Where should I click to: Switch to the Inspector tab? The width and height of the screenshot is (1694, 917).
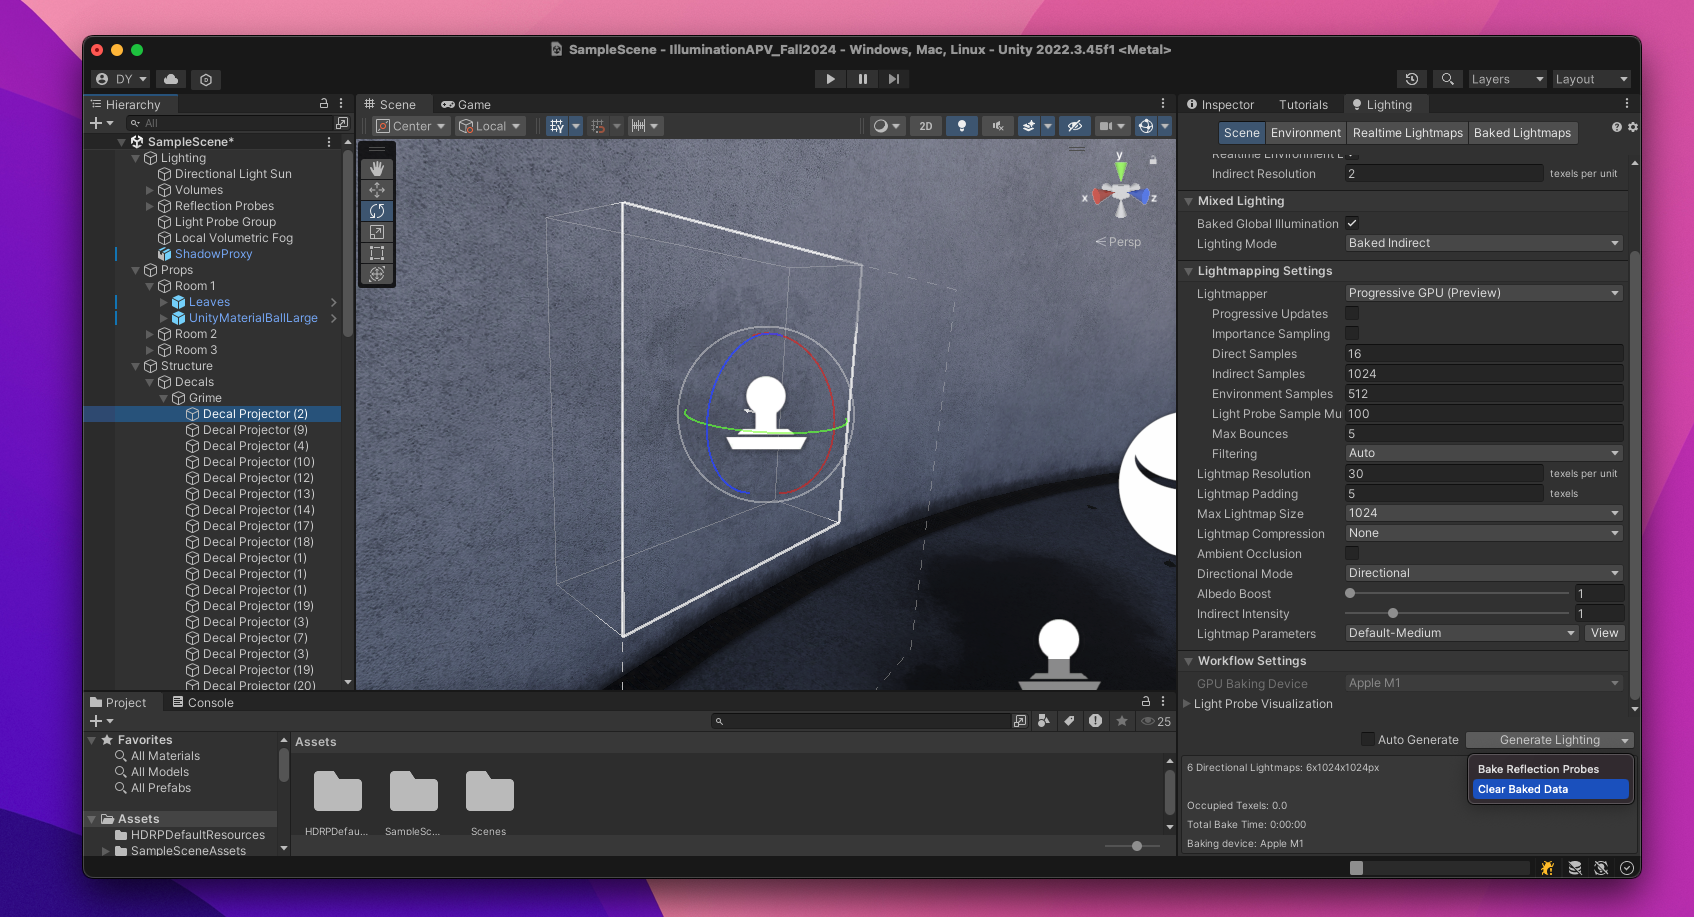(x=1220, y=104)
